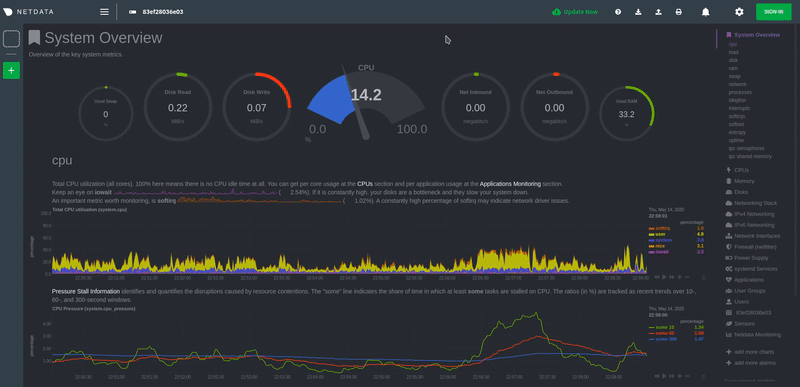Open CPUs section lightning icon
The width and height of the screenshot is (800, 387).
click(728, 170)
